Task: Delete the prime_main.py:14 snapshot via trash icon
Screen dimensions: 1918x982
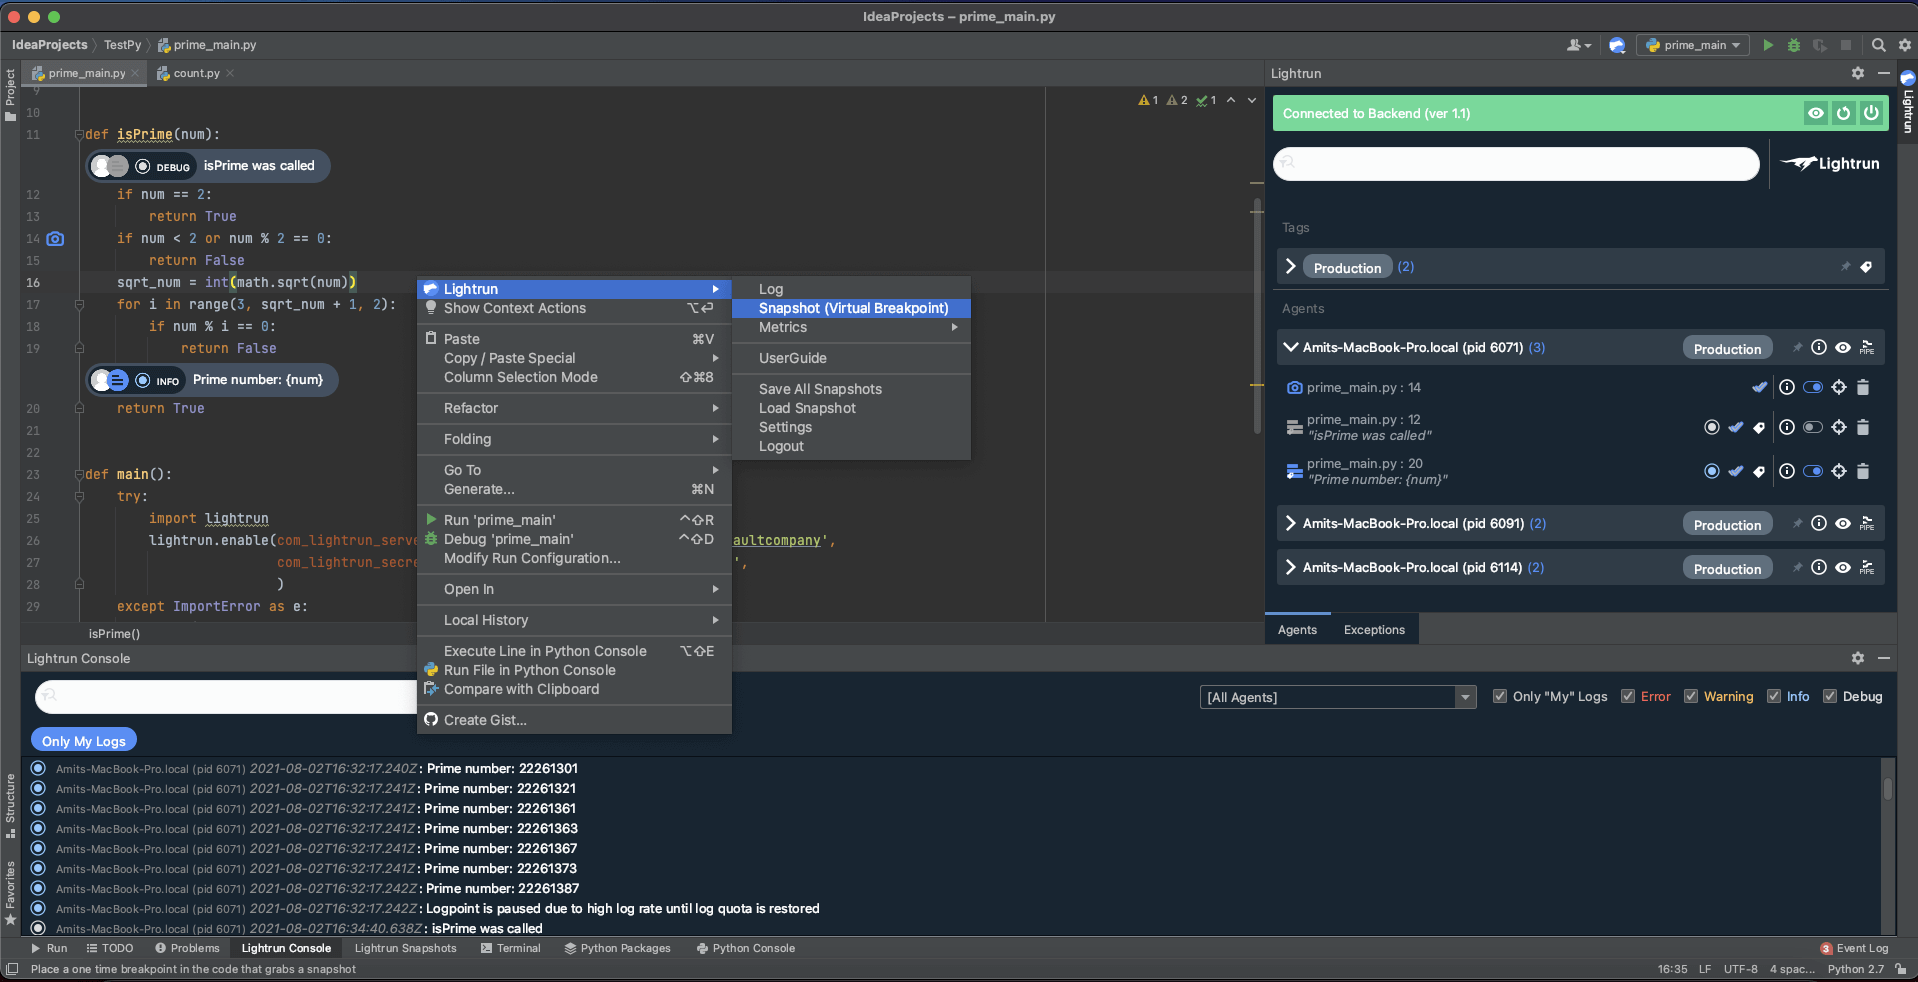Action: click(x=1862, y=388)
